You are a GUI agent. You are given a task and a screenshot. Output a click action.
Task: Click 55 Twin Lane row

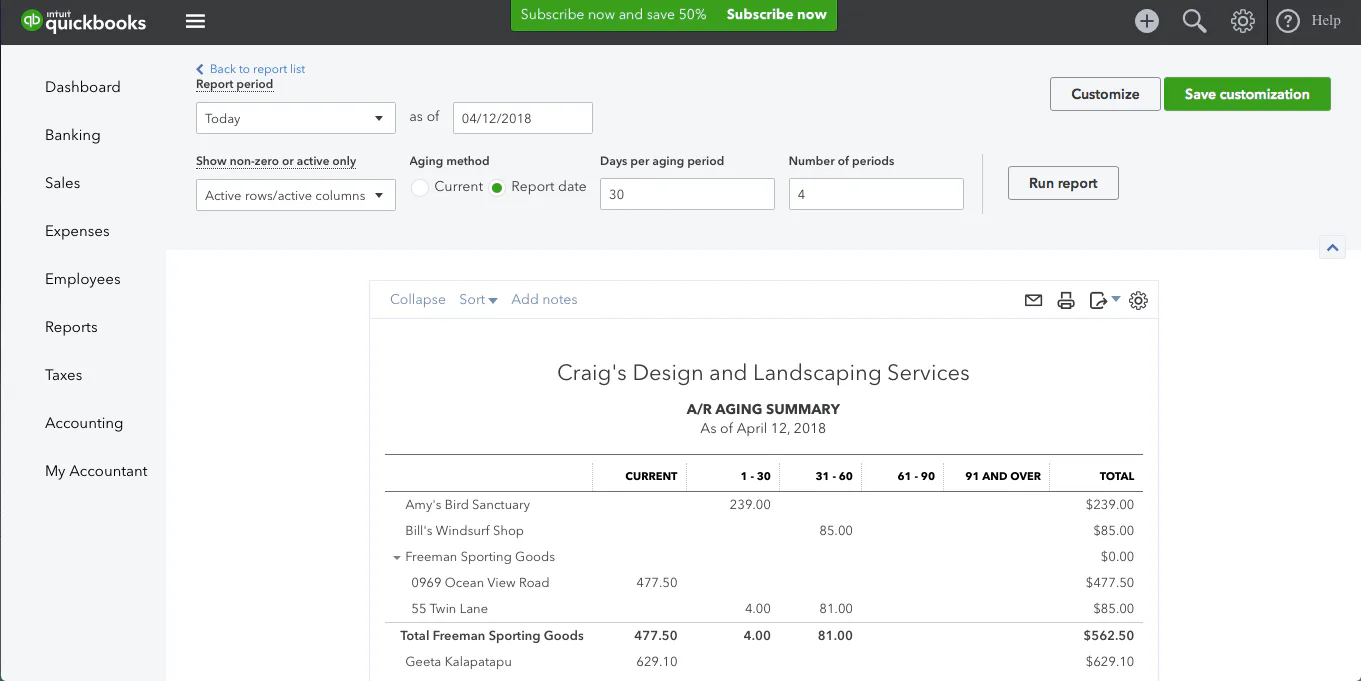[449, 609]
